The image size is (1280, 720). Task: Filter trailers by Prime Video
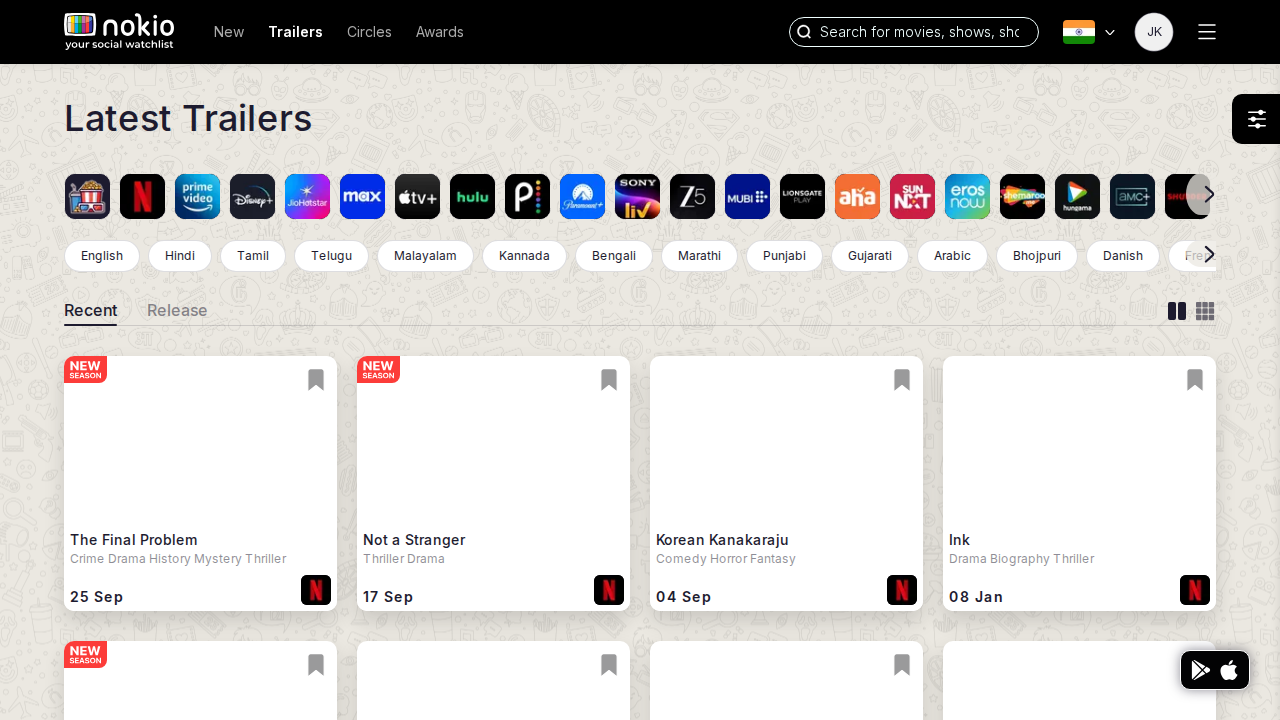(197, 196)
